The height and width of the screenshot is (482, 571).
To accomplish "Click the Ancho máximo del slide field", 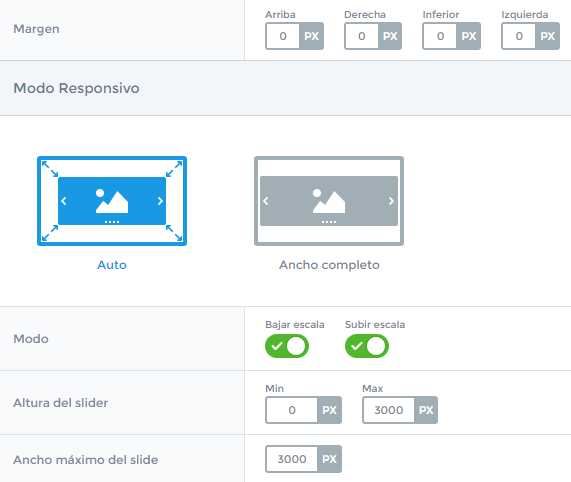I will [x=292, y=459].
